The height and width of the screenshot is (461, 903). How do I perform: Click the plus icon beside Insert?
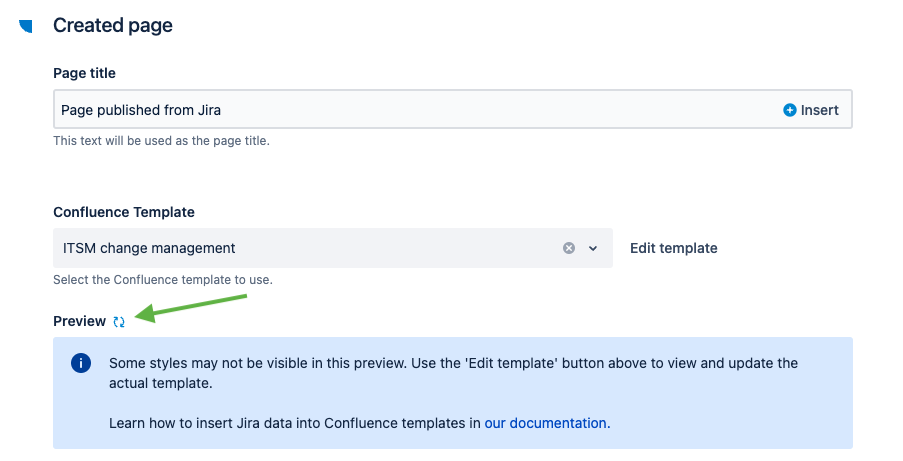point(790,110)
